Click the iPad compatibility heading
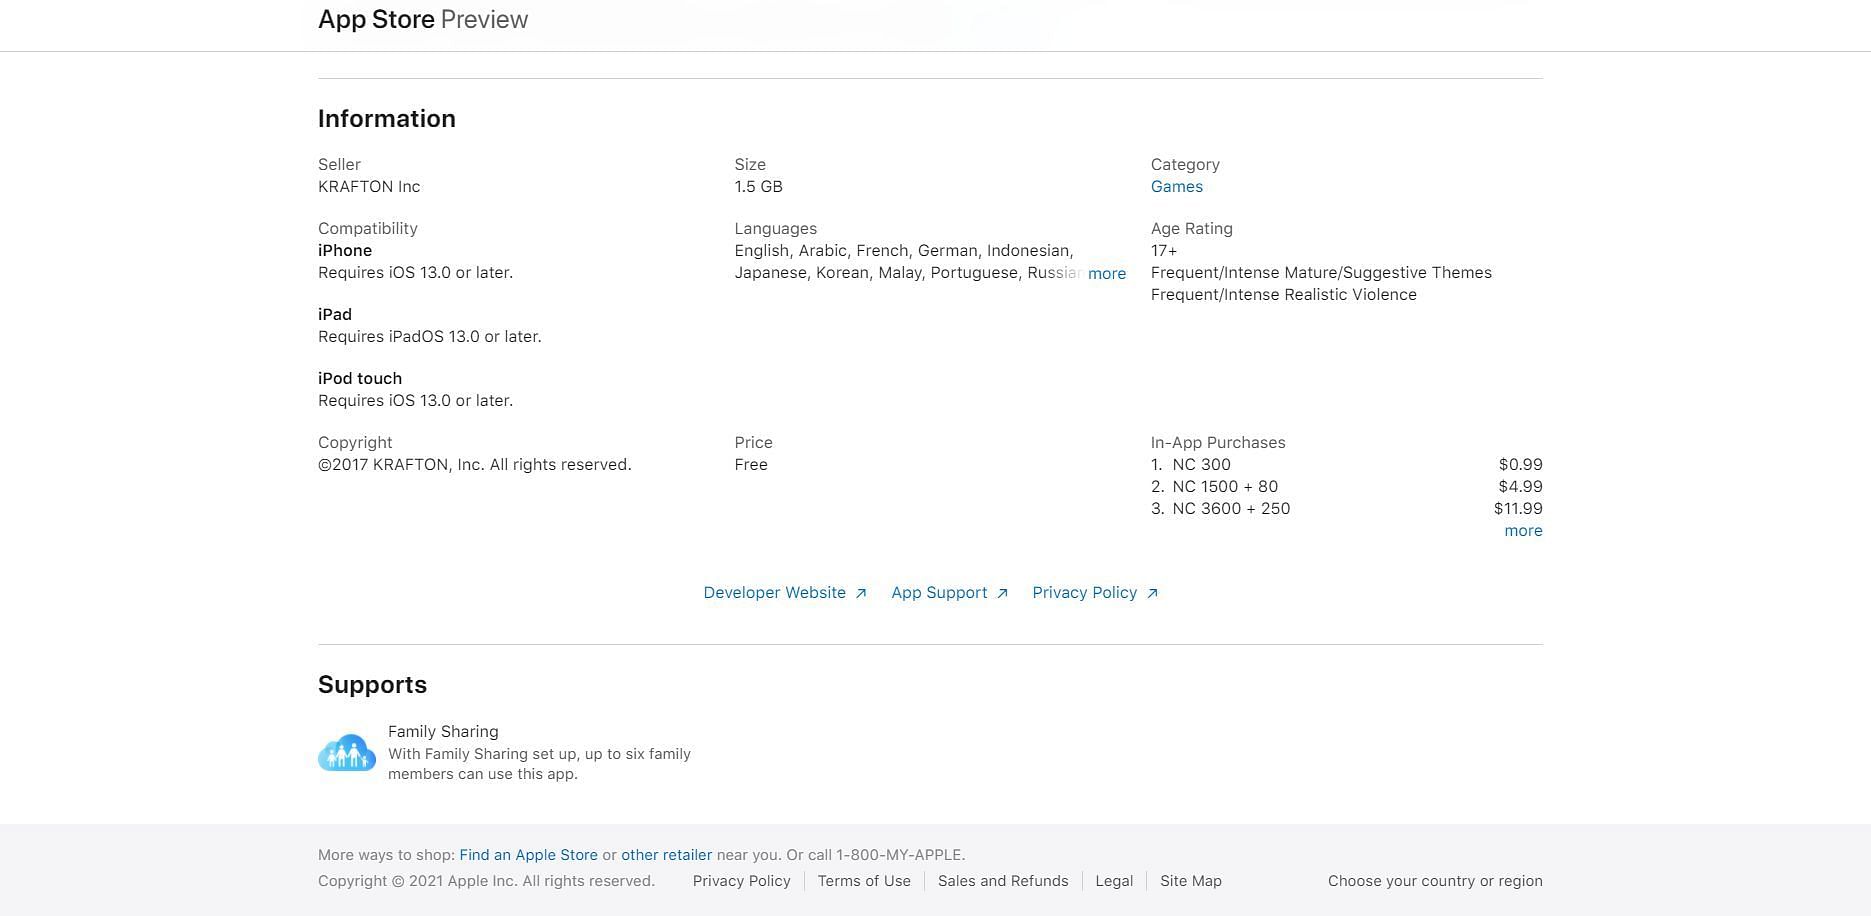Screen dimensions: 1871x916 (335, 315)
